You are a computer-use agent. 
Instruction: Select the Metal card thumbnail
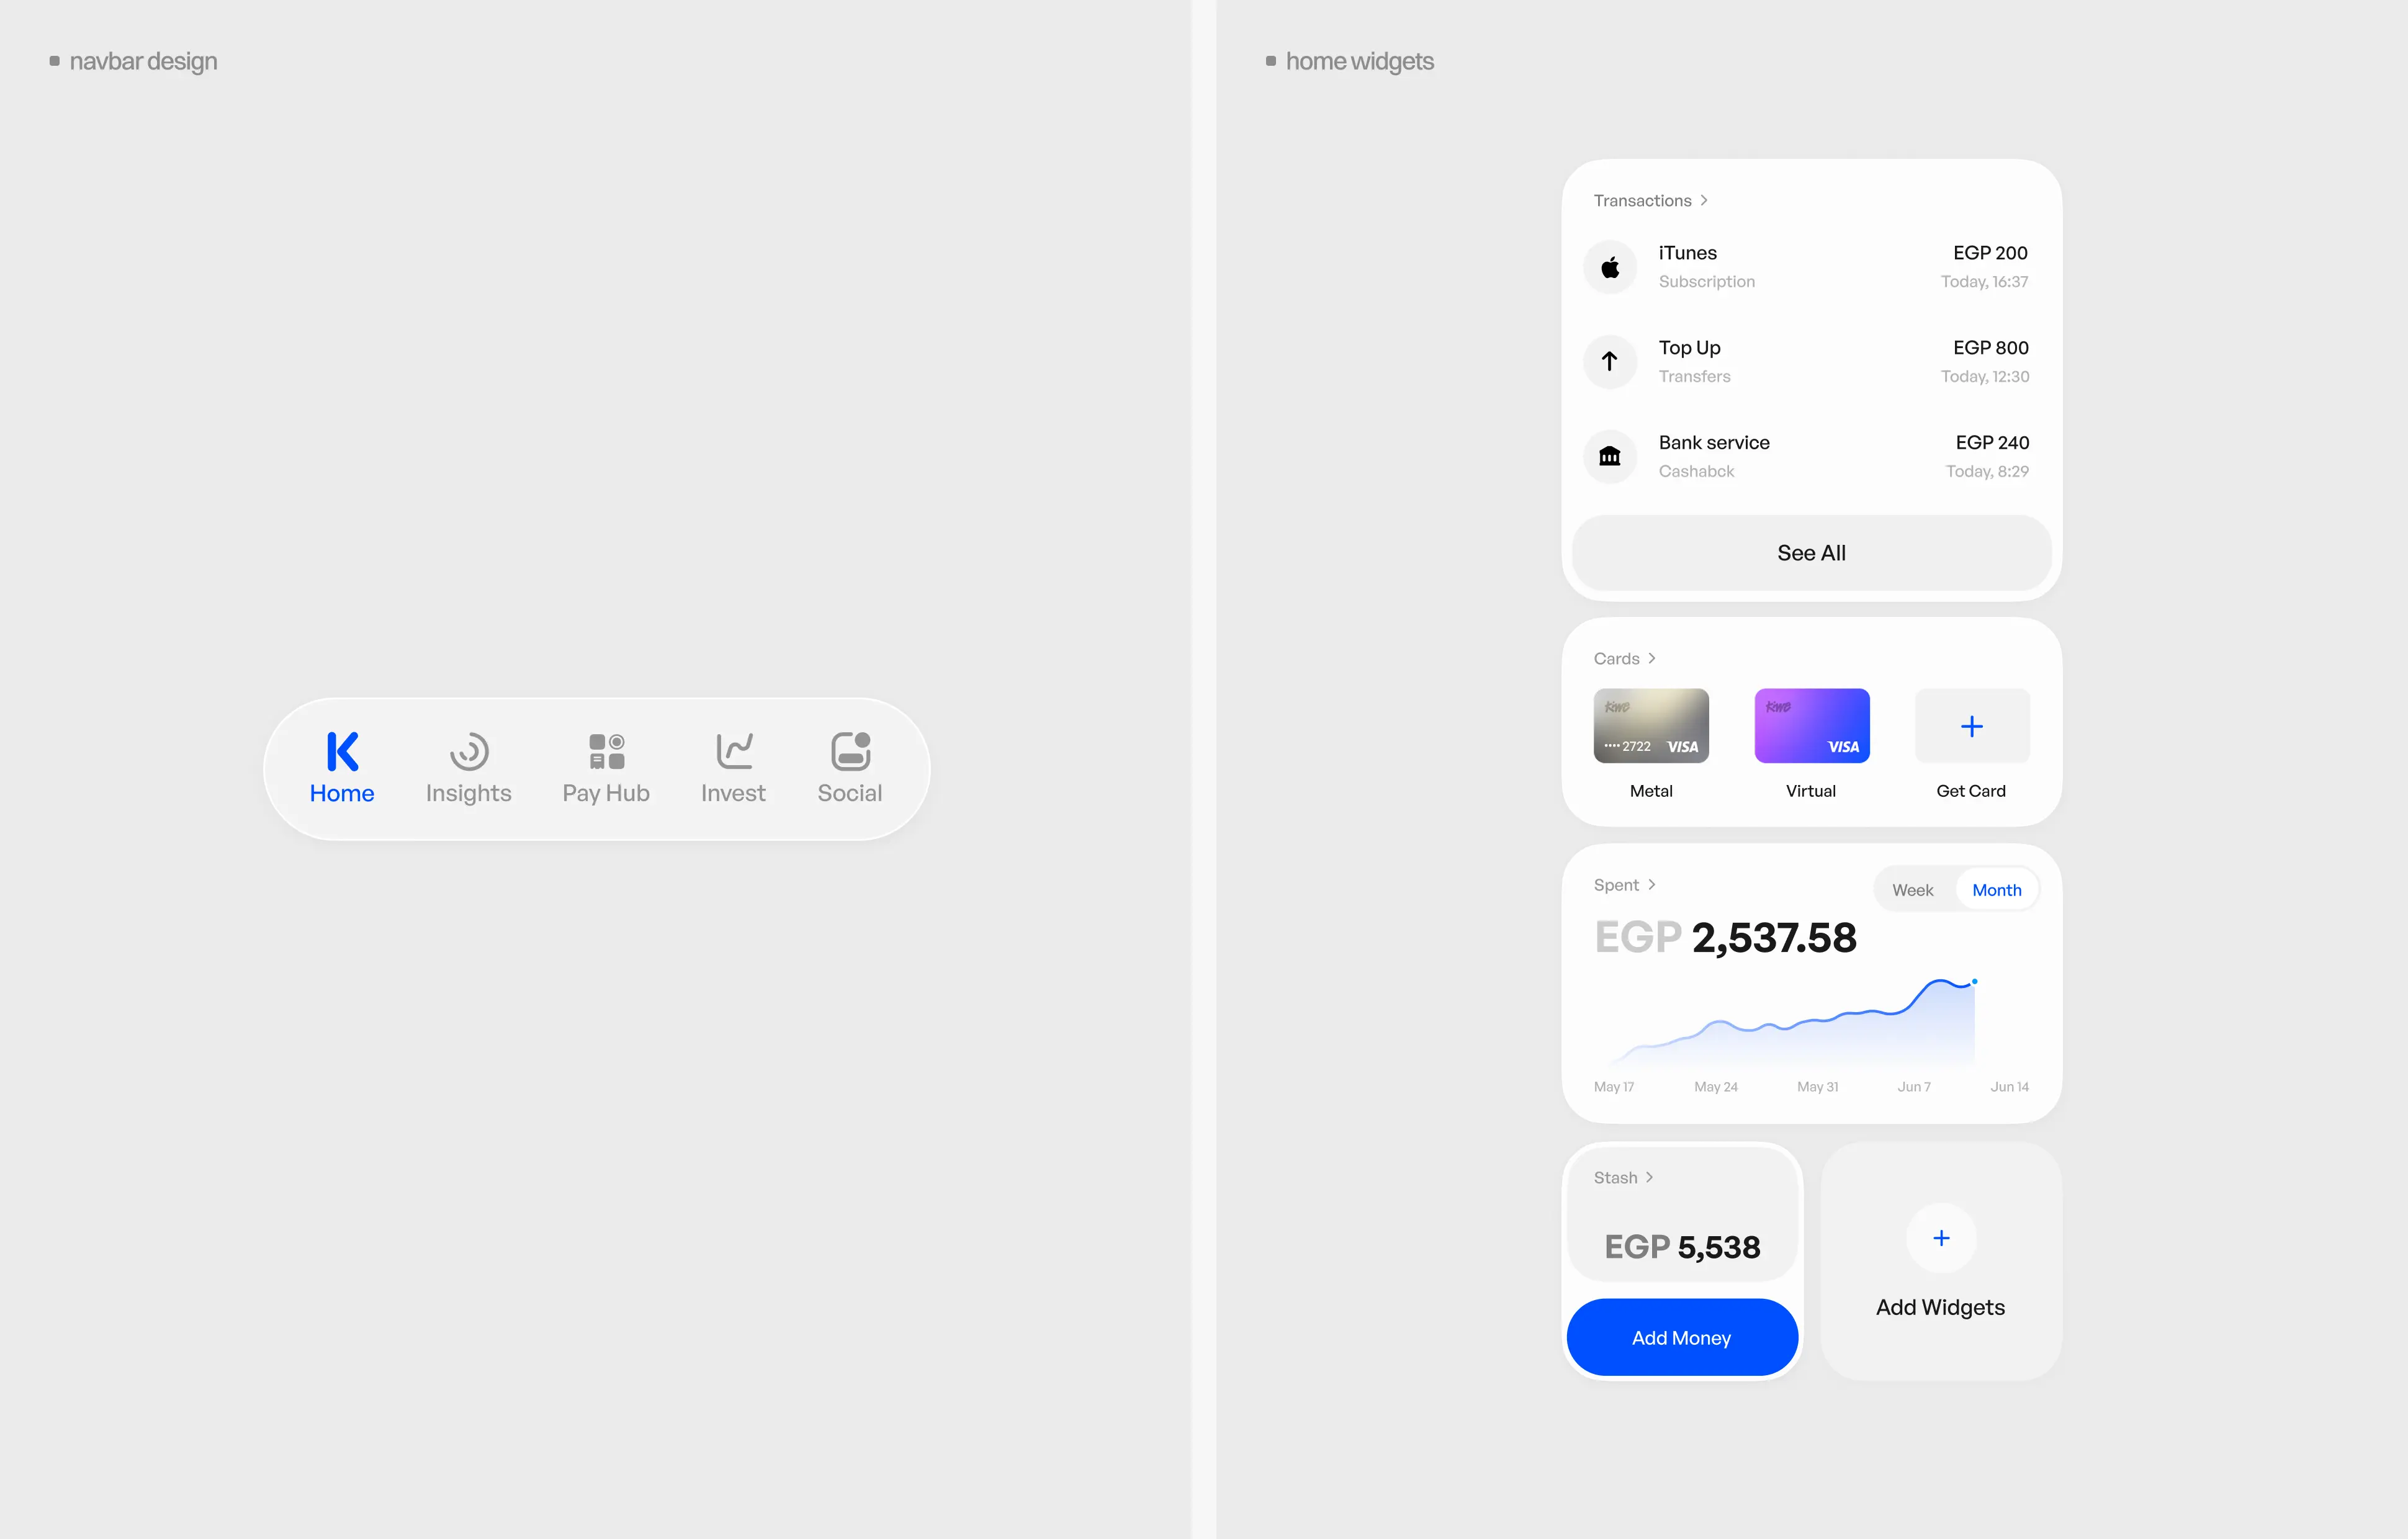pyautogui.click(x=1650, y=724)
